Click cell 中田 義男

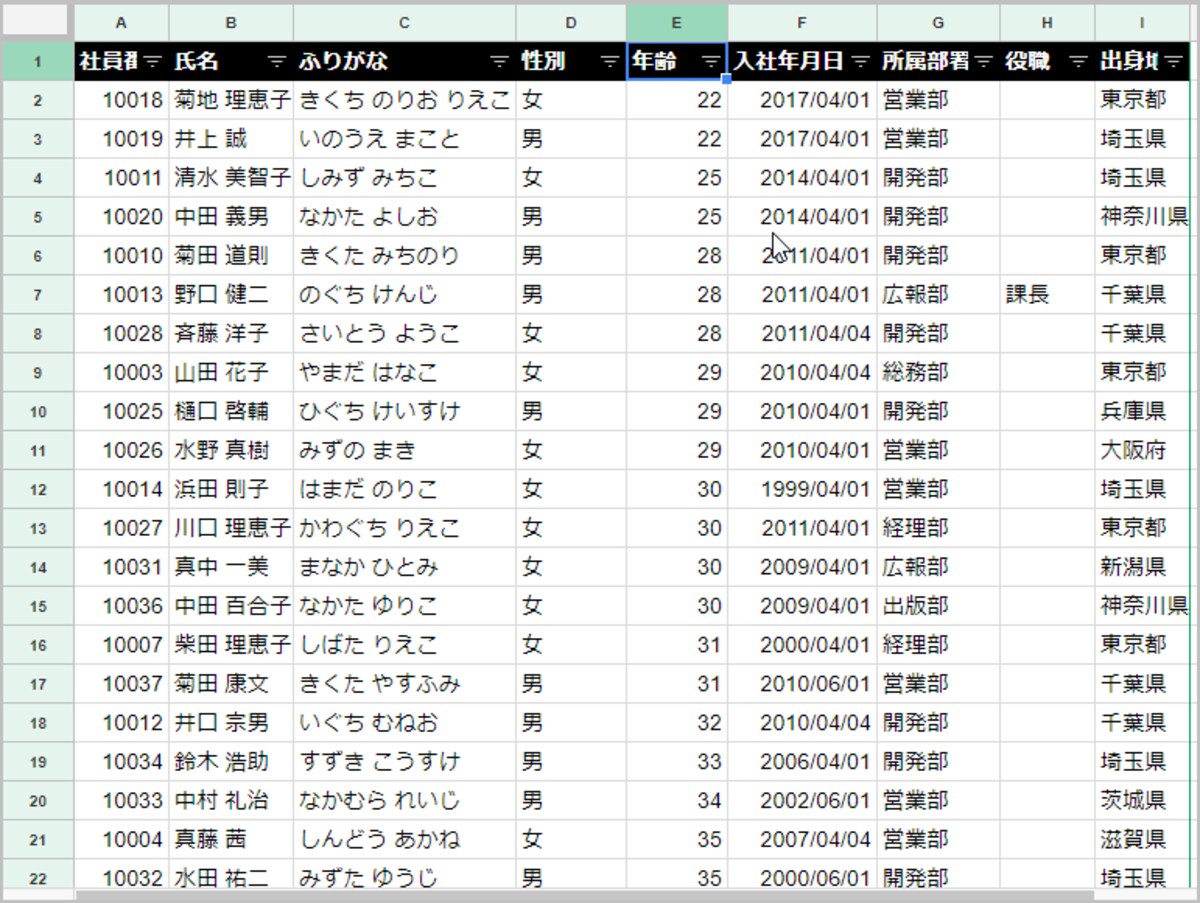(x=231, y=217)
